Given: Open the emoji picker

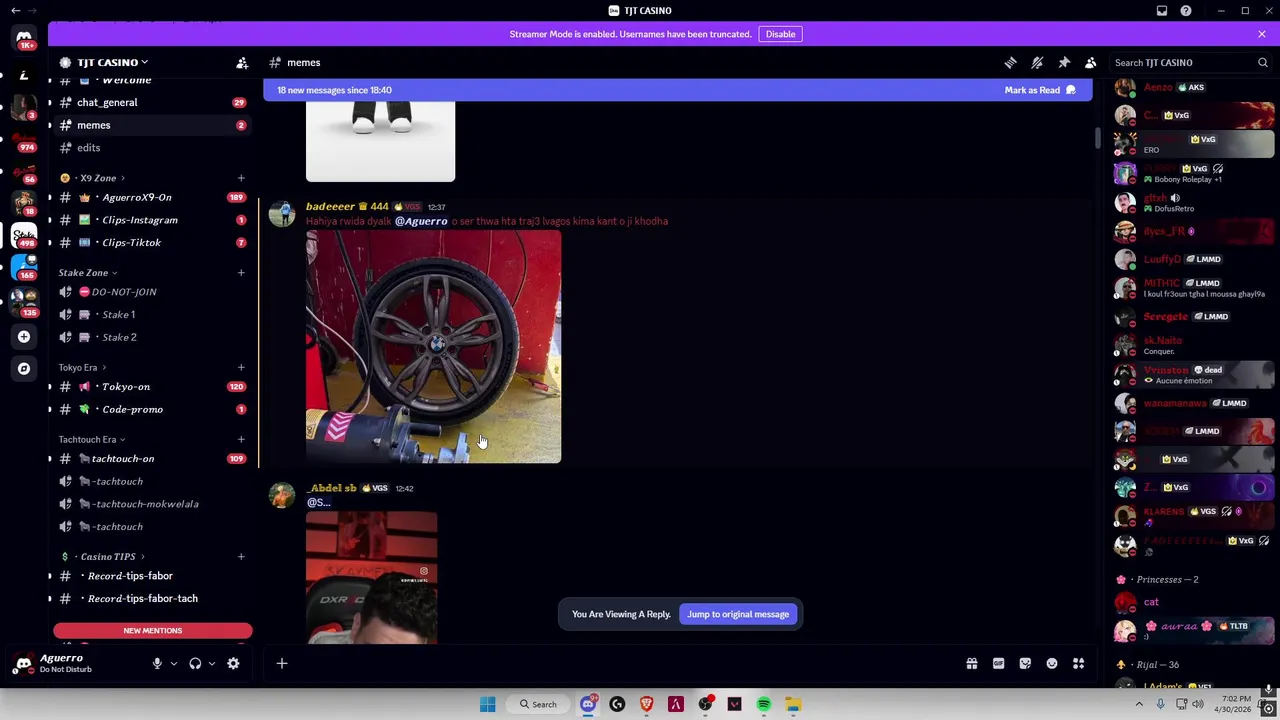Looking at the screenshot, I should [1052, 663].
